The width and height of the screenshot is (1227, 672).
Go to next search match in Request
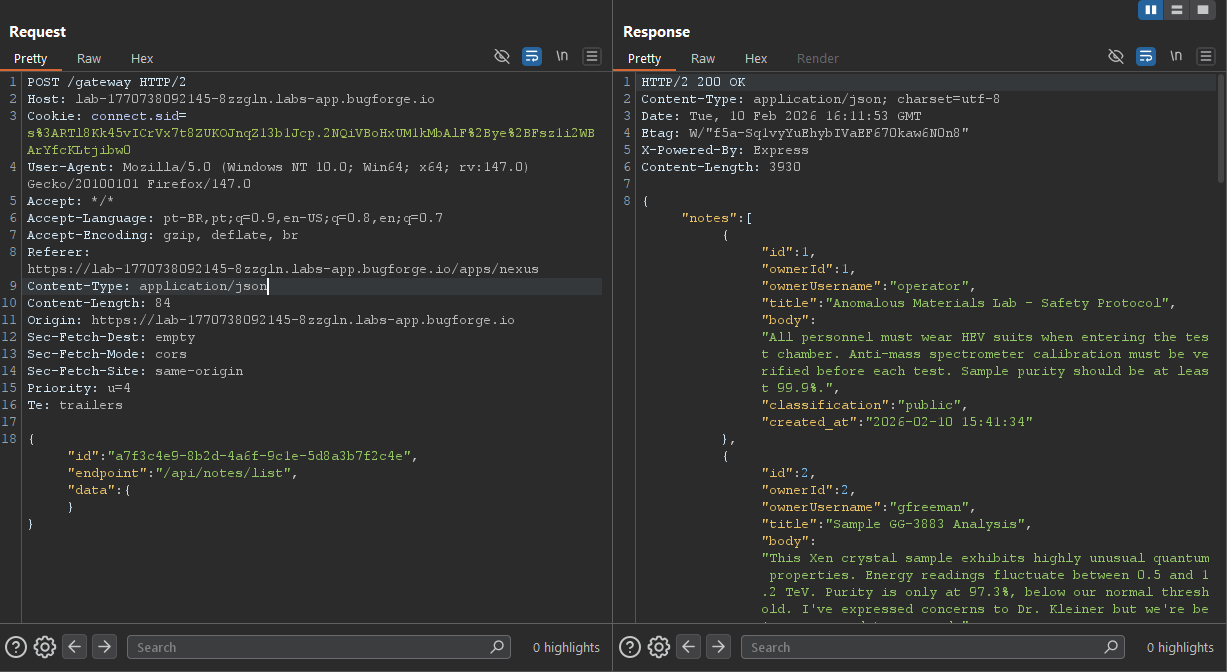(104, 647)
